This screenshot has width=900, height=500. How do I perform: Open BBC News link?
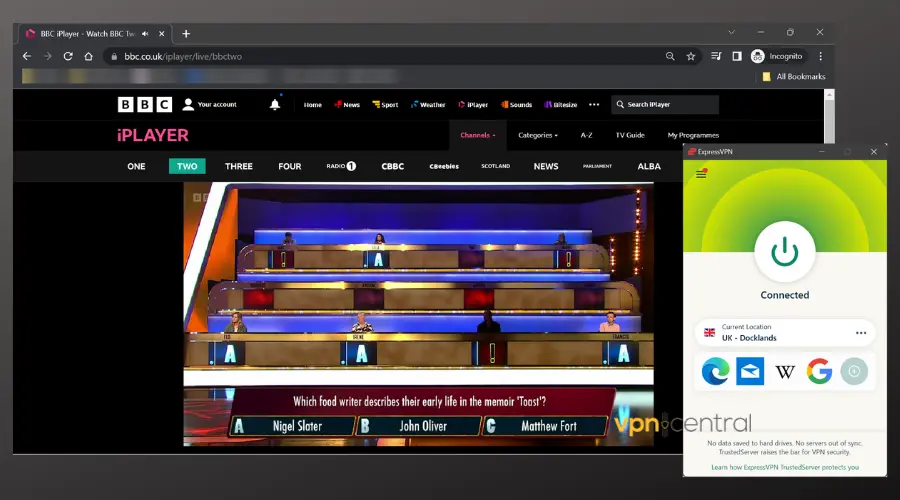point(347,104)
